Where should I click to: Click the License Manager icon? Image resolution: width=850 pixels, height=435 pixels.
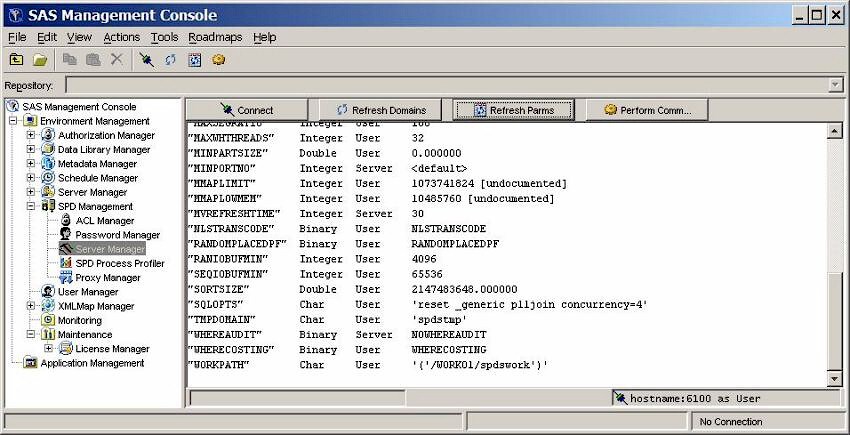click(x=66, y=348)
